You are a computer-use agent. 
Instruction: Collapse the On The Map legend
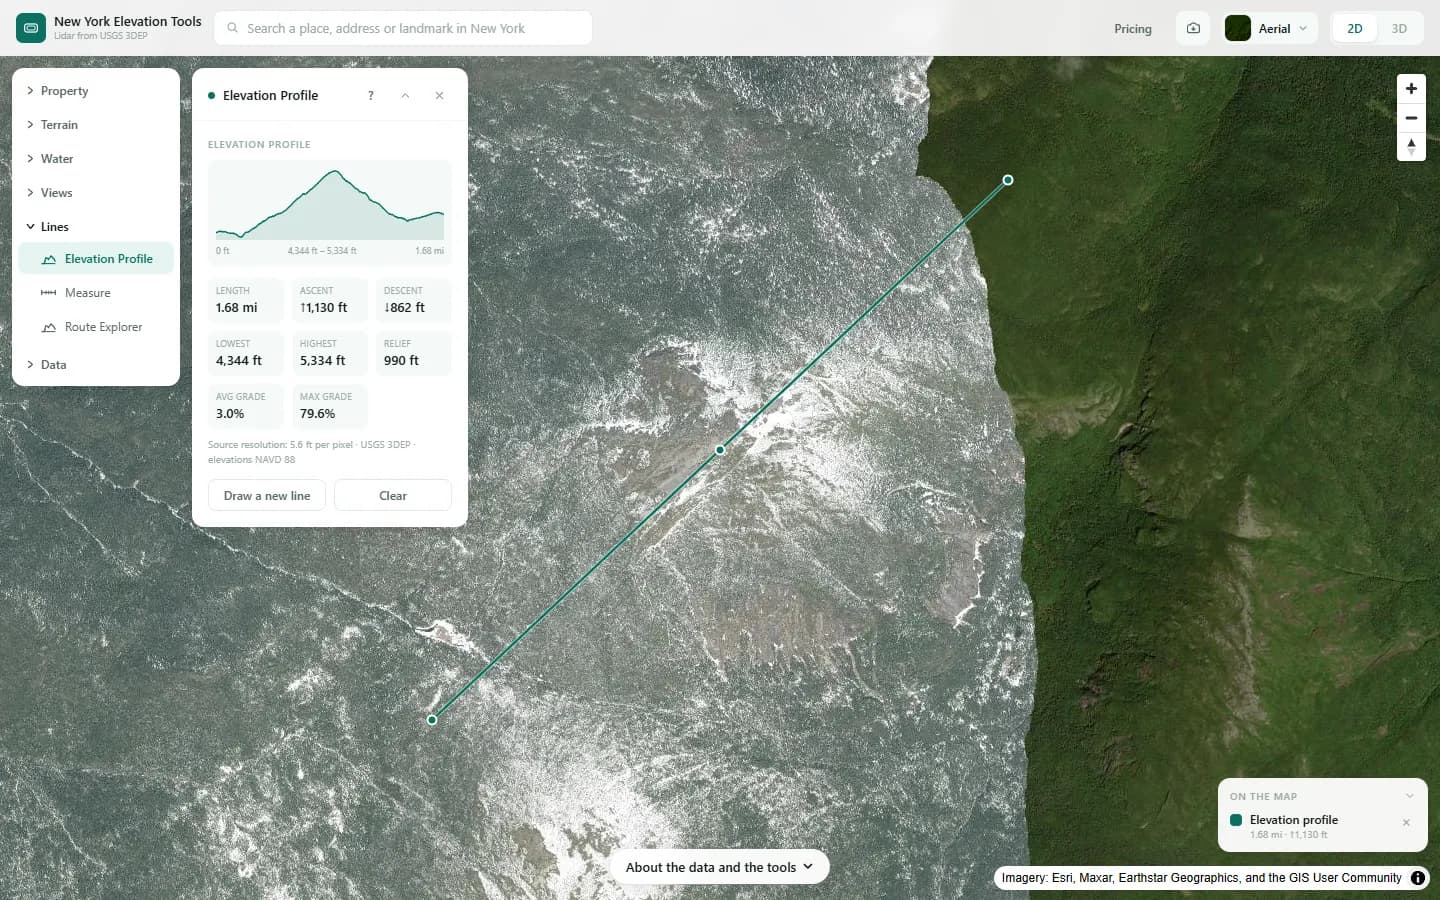click(x=1410, y=796)
